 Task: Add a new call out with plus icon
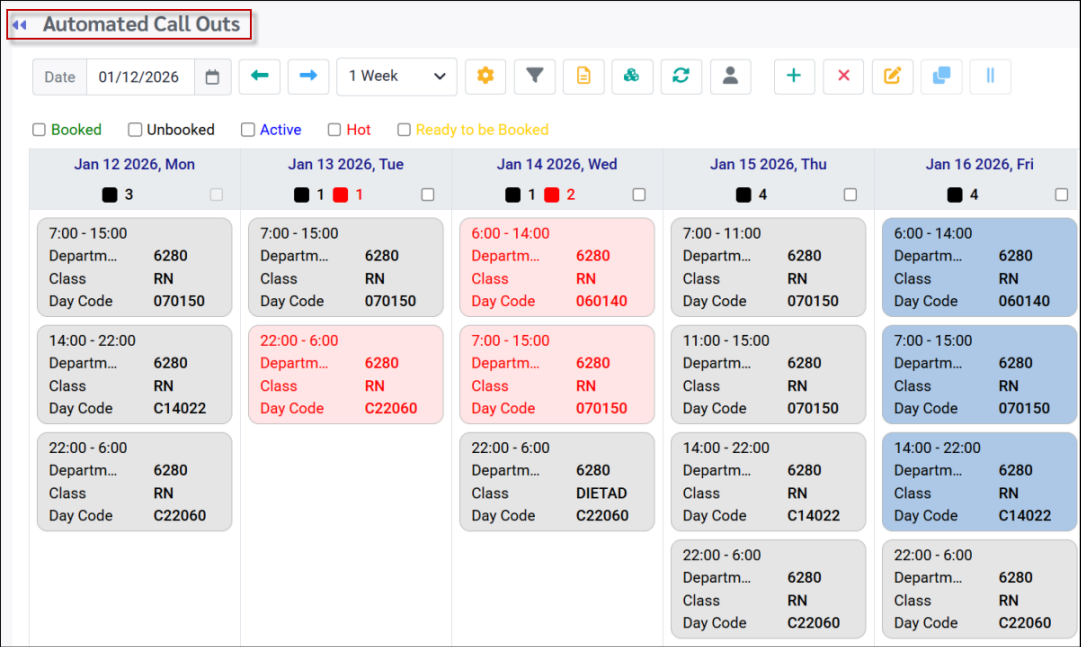[794, 77]
